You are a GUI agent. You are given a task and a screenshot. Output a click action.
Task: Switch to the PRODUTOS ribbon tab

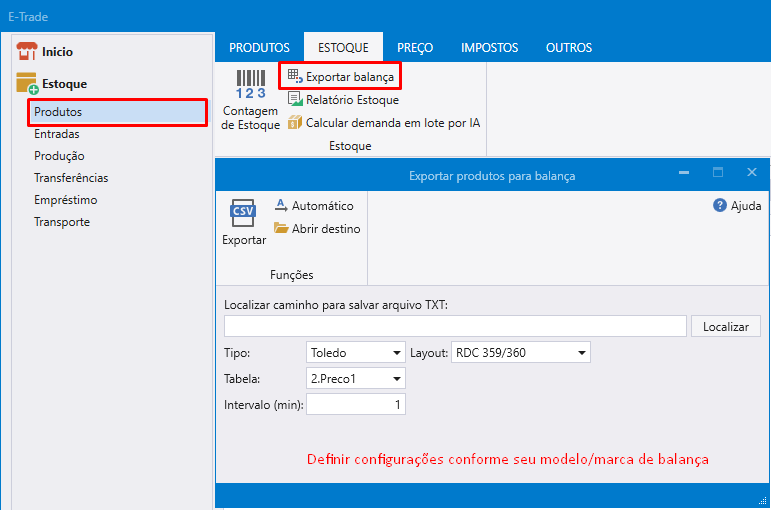click(x=259, y=47)
